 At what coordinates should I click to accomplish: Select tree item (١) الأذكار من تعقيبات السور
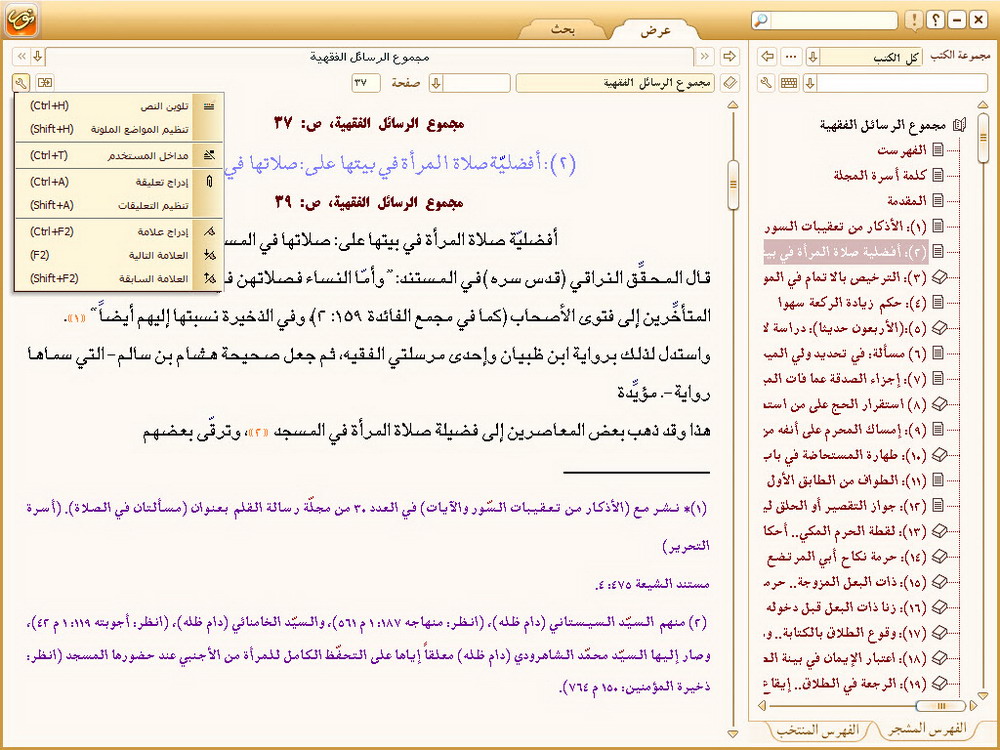(845, 226)
